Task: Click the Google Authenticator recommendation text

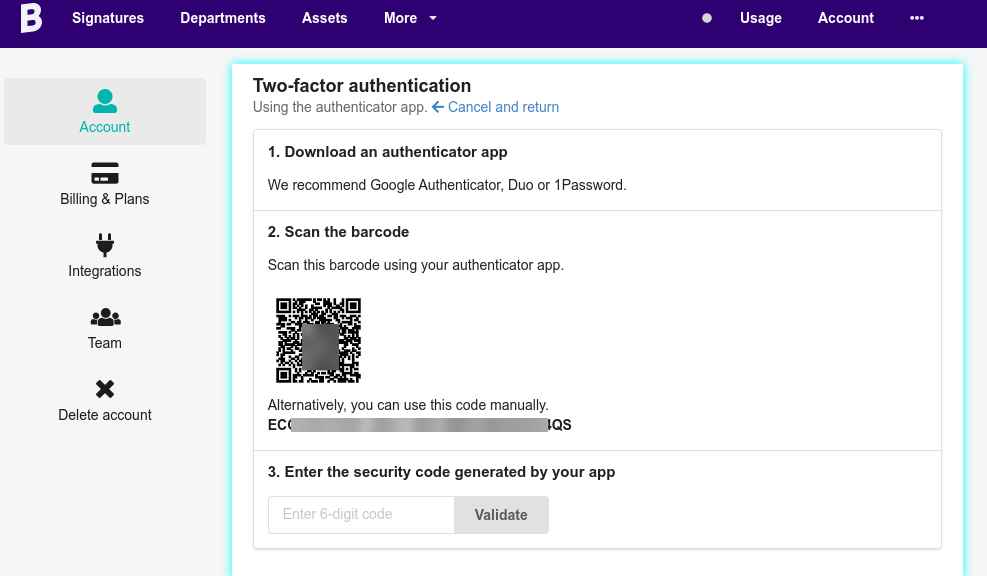Action: point(447,185)
